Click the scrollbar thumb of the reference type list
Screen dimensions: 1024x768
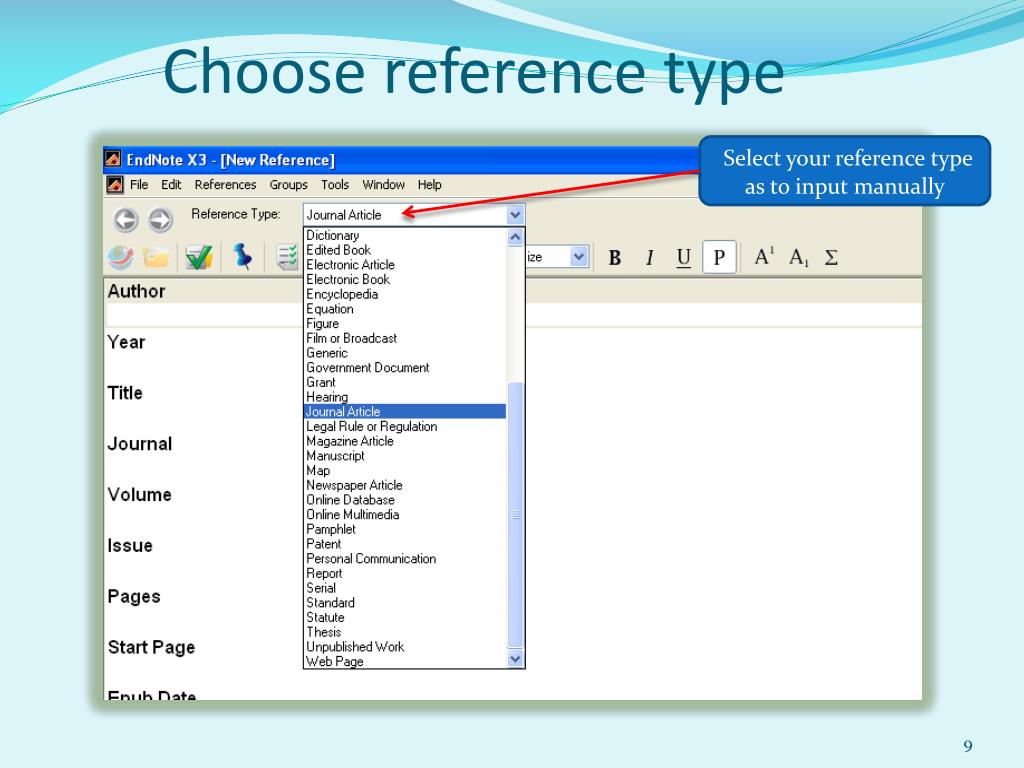[x=515, y=515]
